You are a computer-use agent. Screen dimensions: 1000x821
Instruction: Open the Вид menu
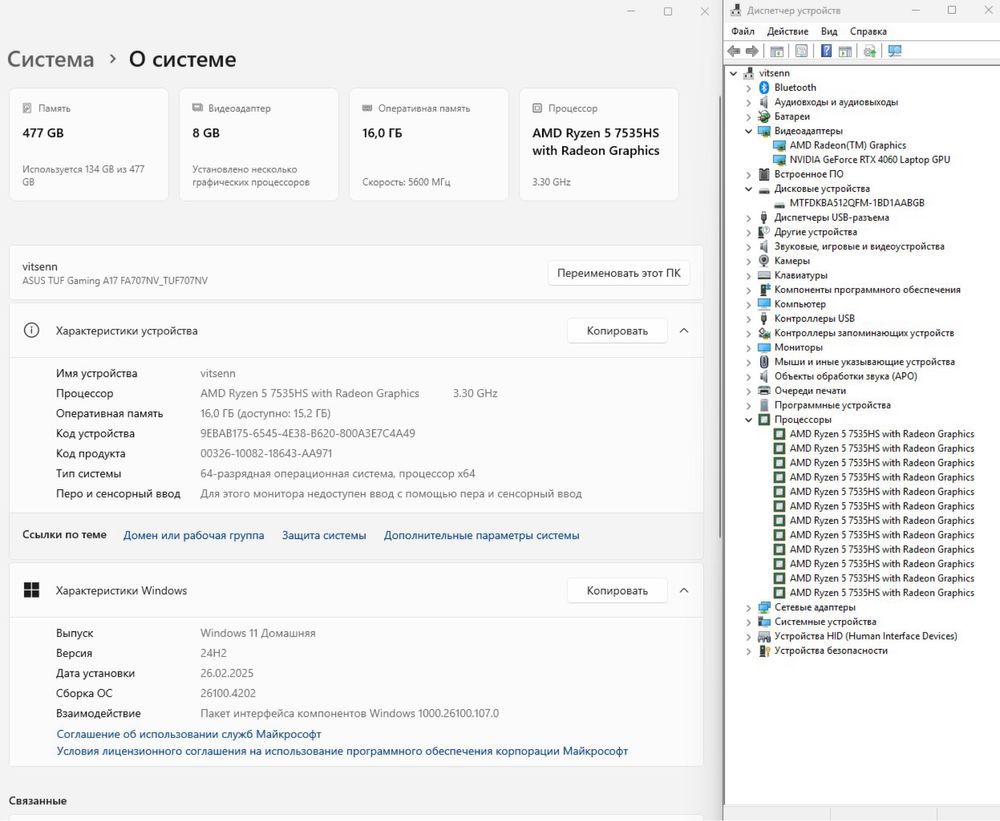pyautogui.click(x=829, y=31)
